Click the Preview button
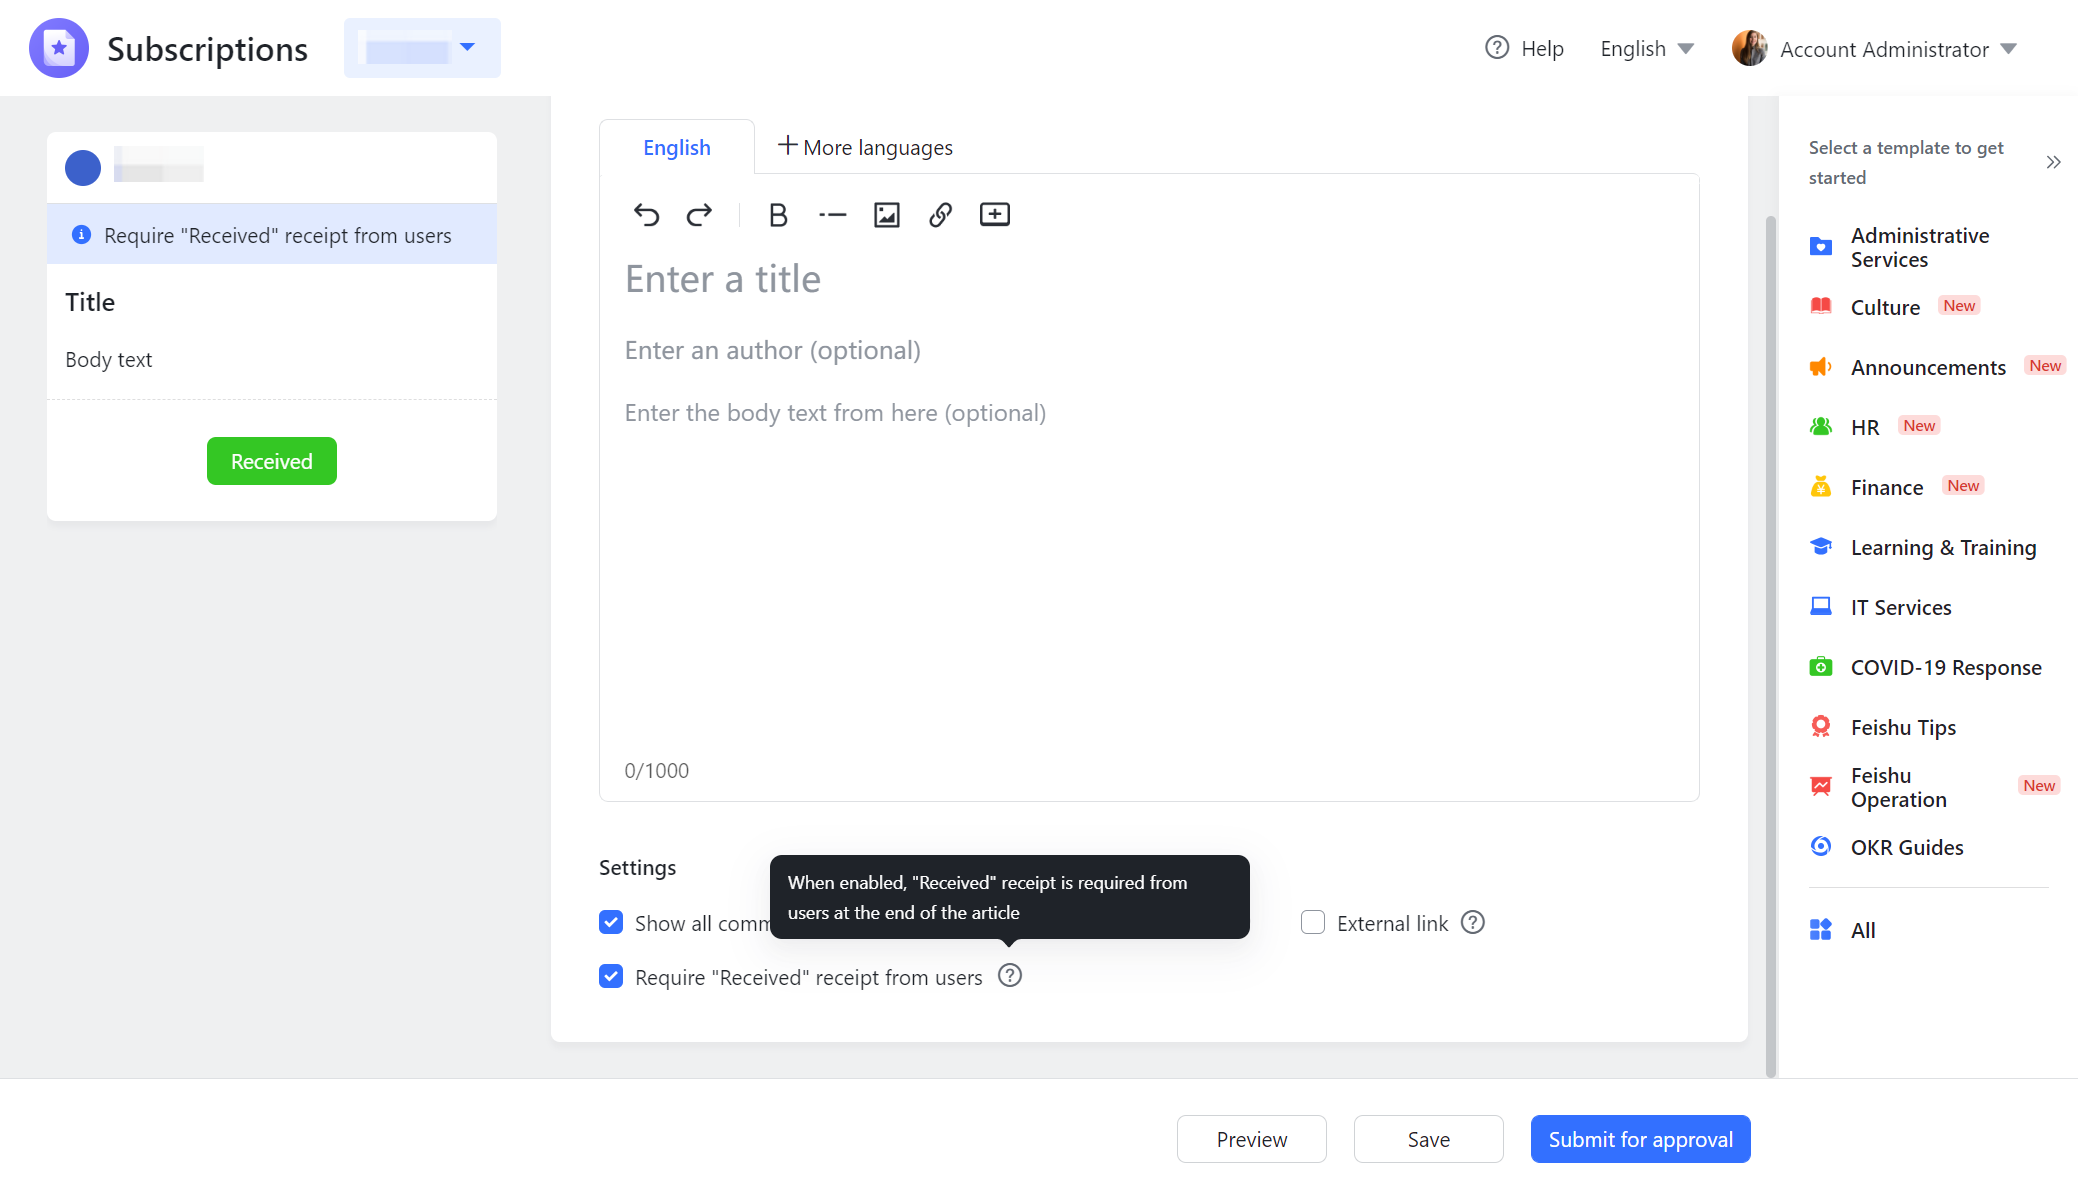Viewport: 2078px width, 1190px height. coord(1251,1139)
